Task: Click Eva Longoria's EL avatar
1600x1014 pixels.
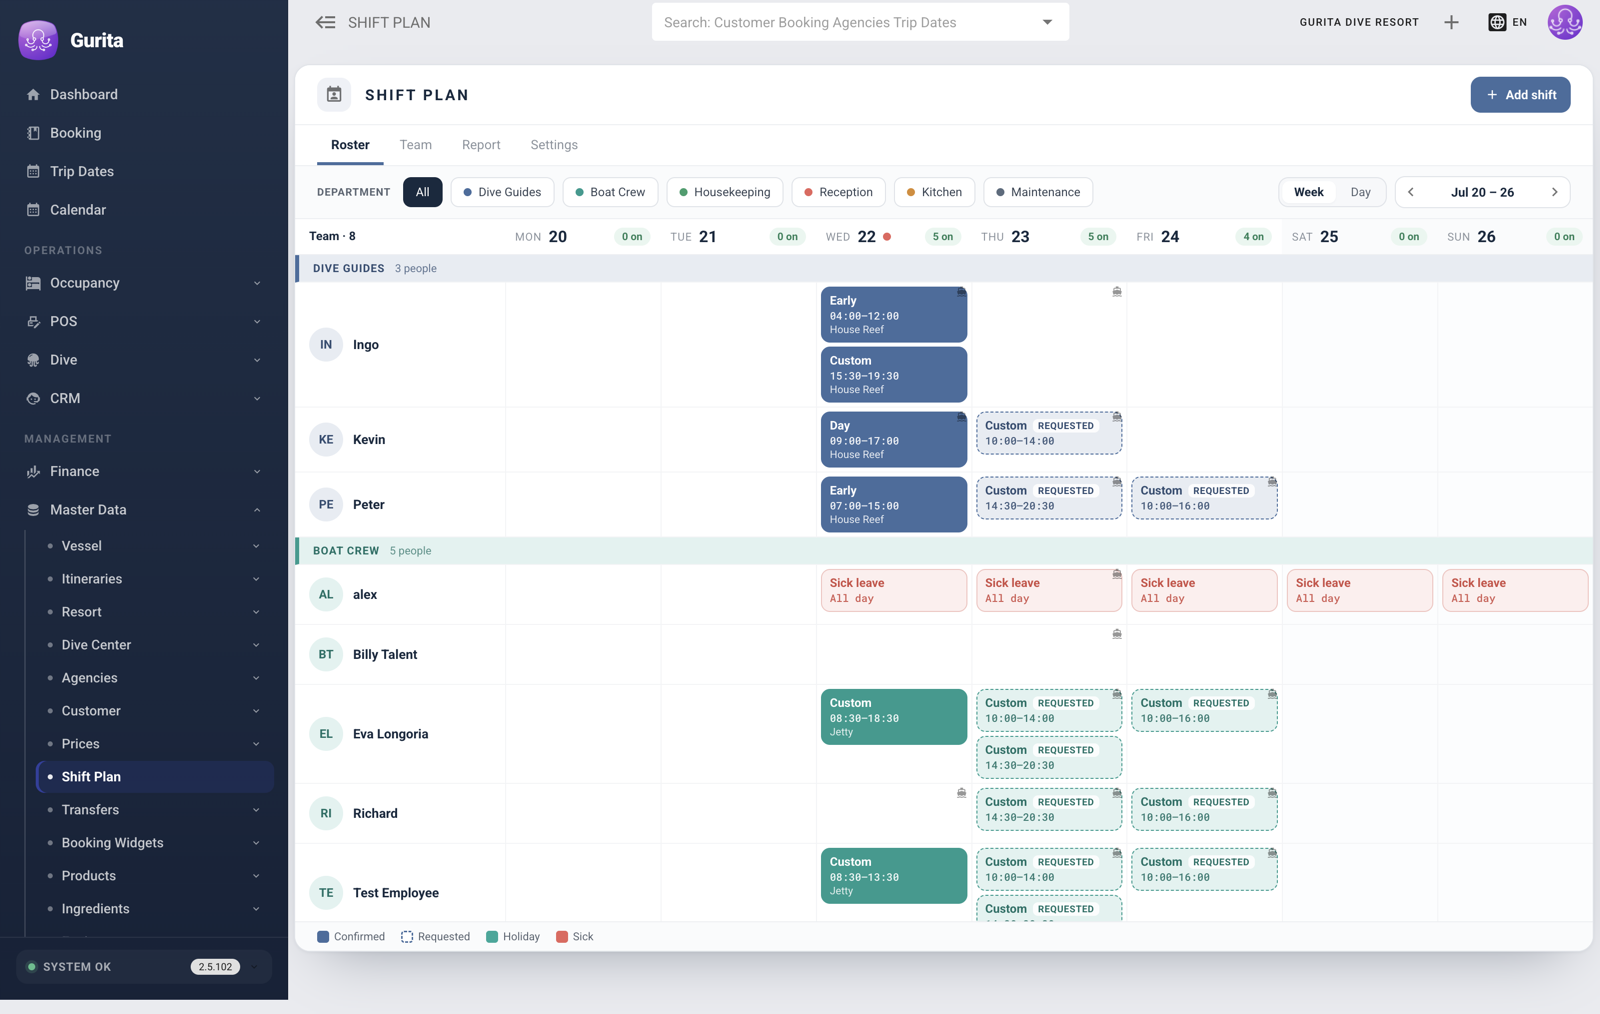Action: [326, 733]
